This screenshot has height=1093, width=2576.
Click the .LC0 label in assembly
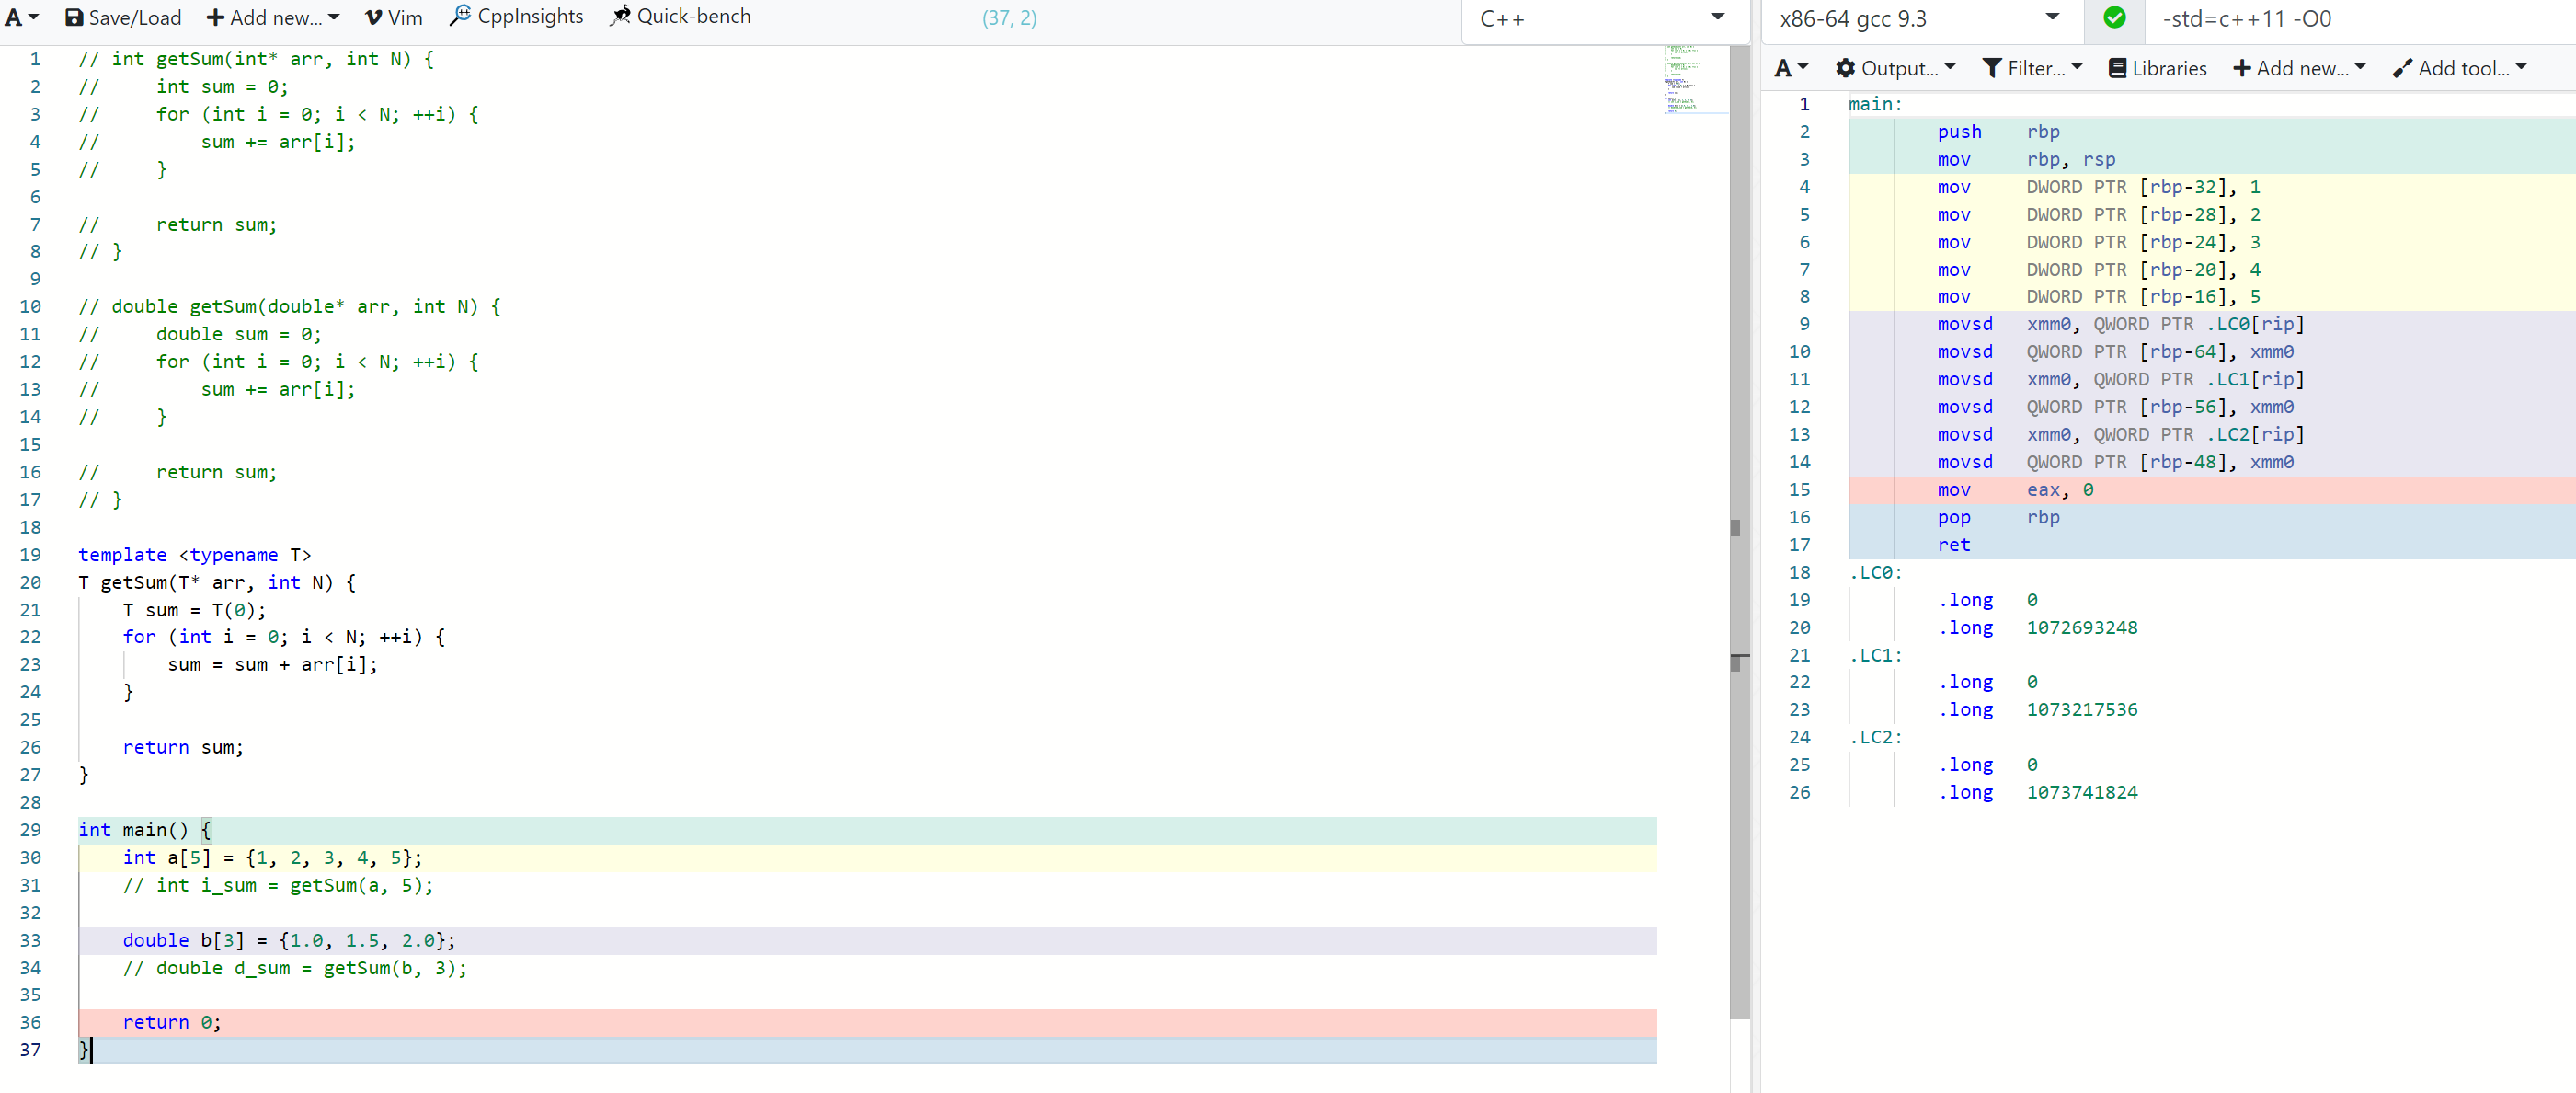(1874, 572)
